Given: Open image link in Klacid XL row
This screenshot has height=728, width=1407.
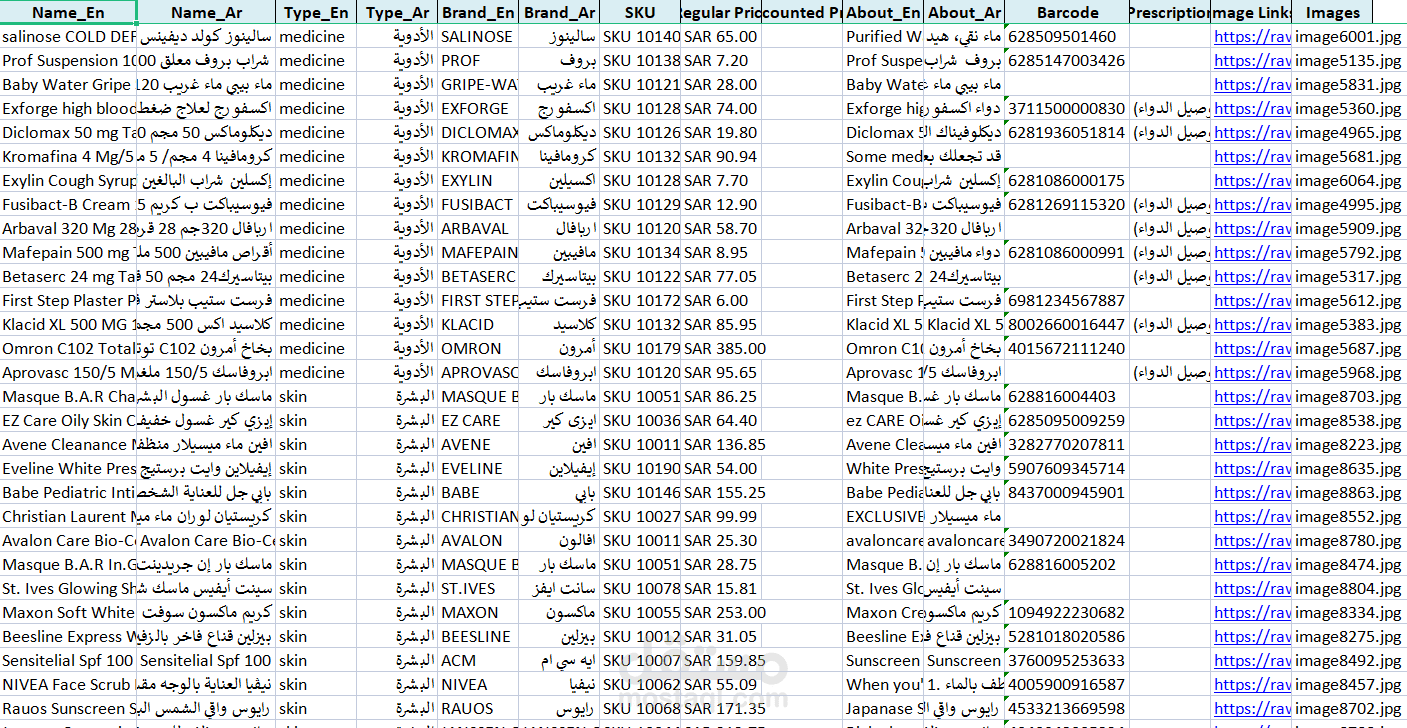Looking at the screenshot, I should [x=1252, y=325].
